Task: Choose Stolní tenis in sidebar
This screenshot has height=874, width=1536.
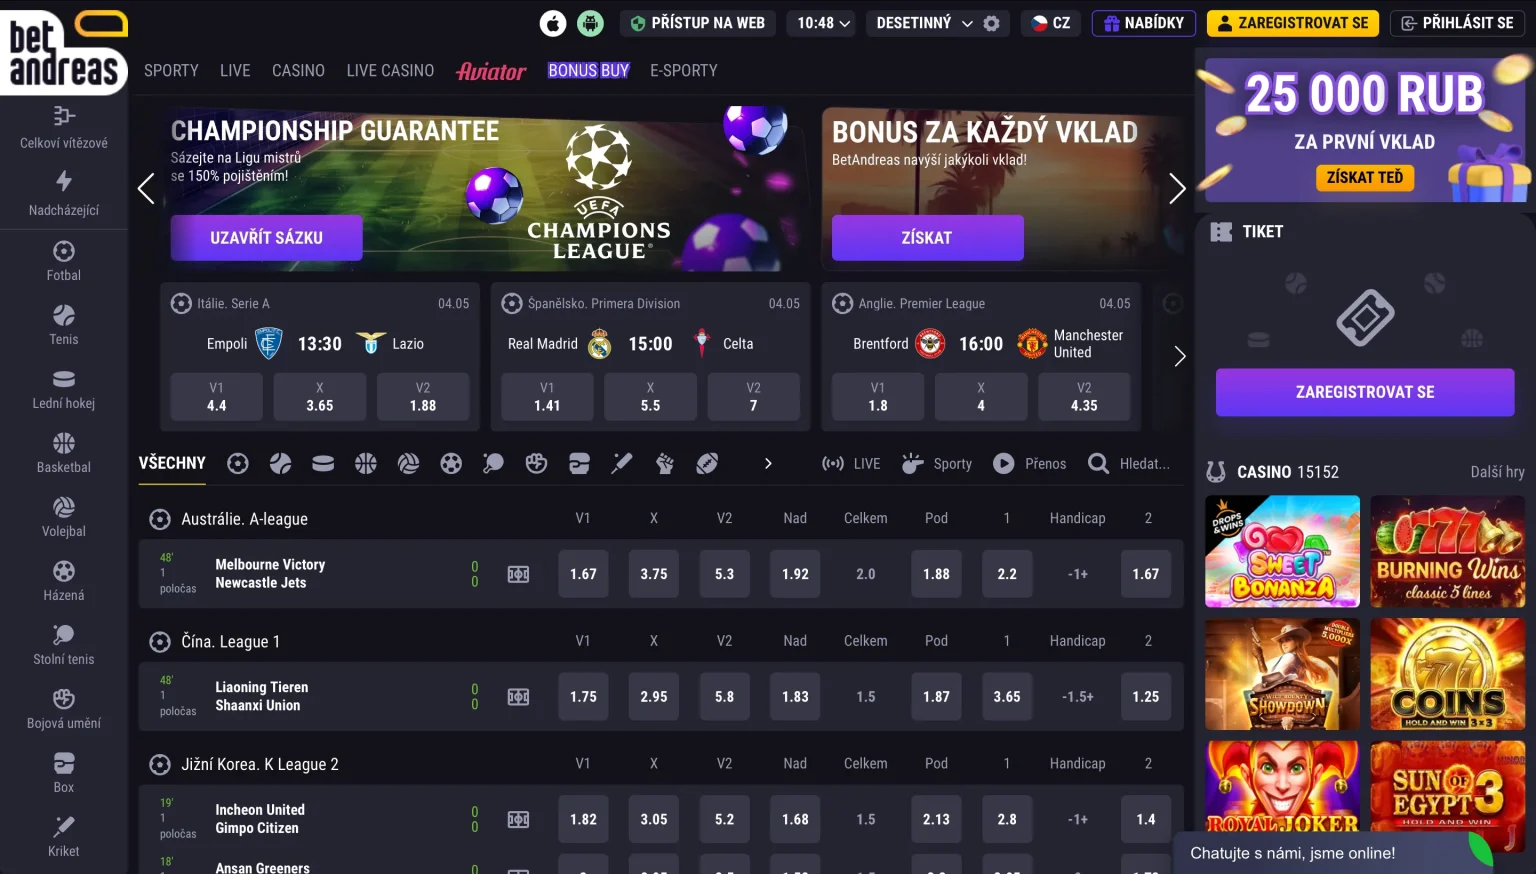Action: coord(64,645)
